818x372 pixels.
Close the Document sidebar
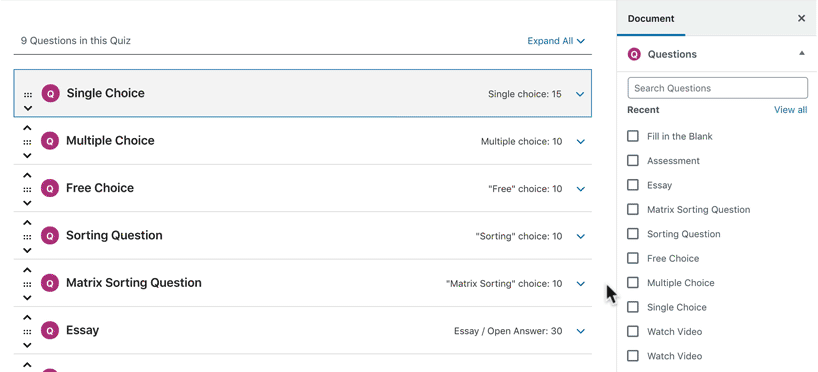(802, 19)
